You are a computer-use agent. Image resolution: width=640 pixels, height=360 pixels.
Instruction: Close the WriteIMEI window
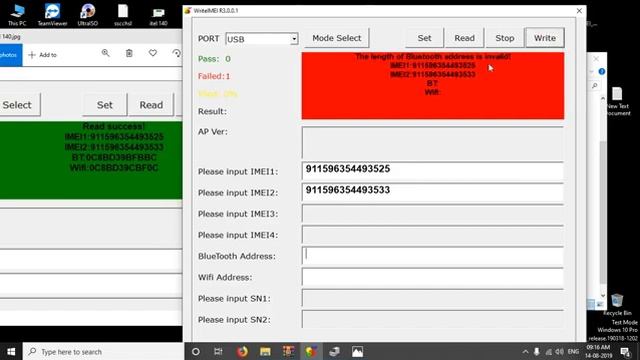tap(579, 11)
